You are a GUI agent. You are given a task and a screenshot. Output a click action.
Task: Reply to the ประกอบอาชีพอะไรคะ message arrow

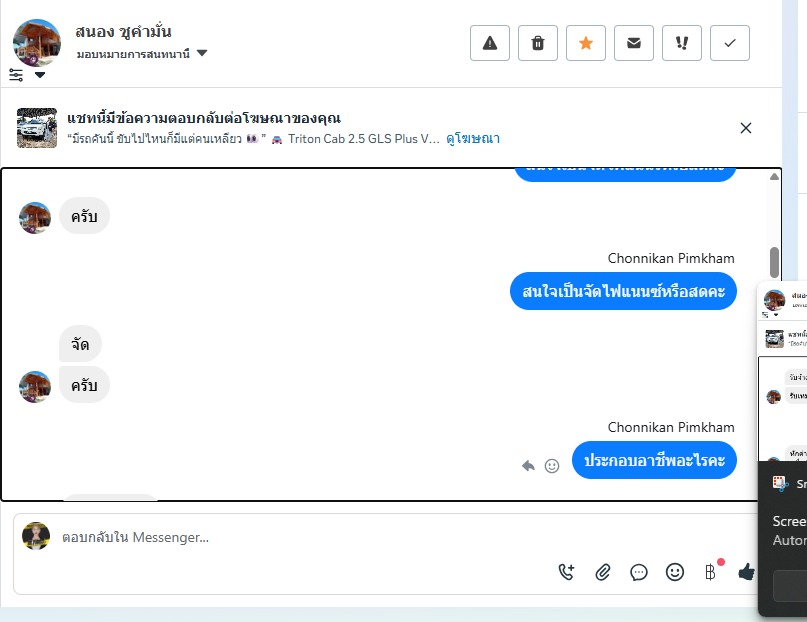click(528, 466)
